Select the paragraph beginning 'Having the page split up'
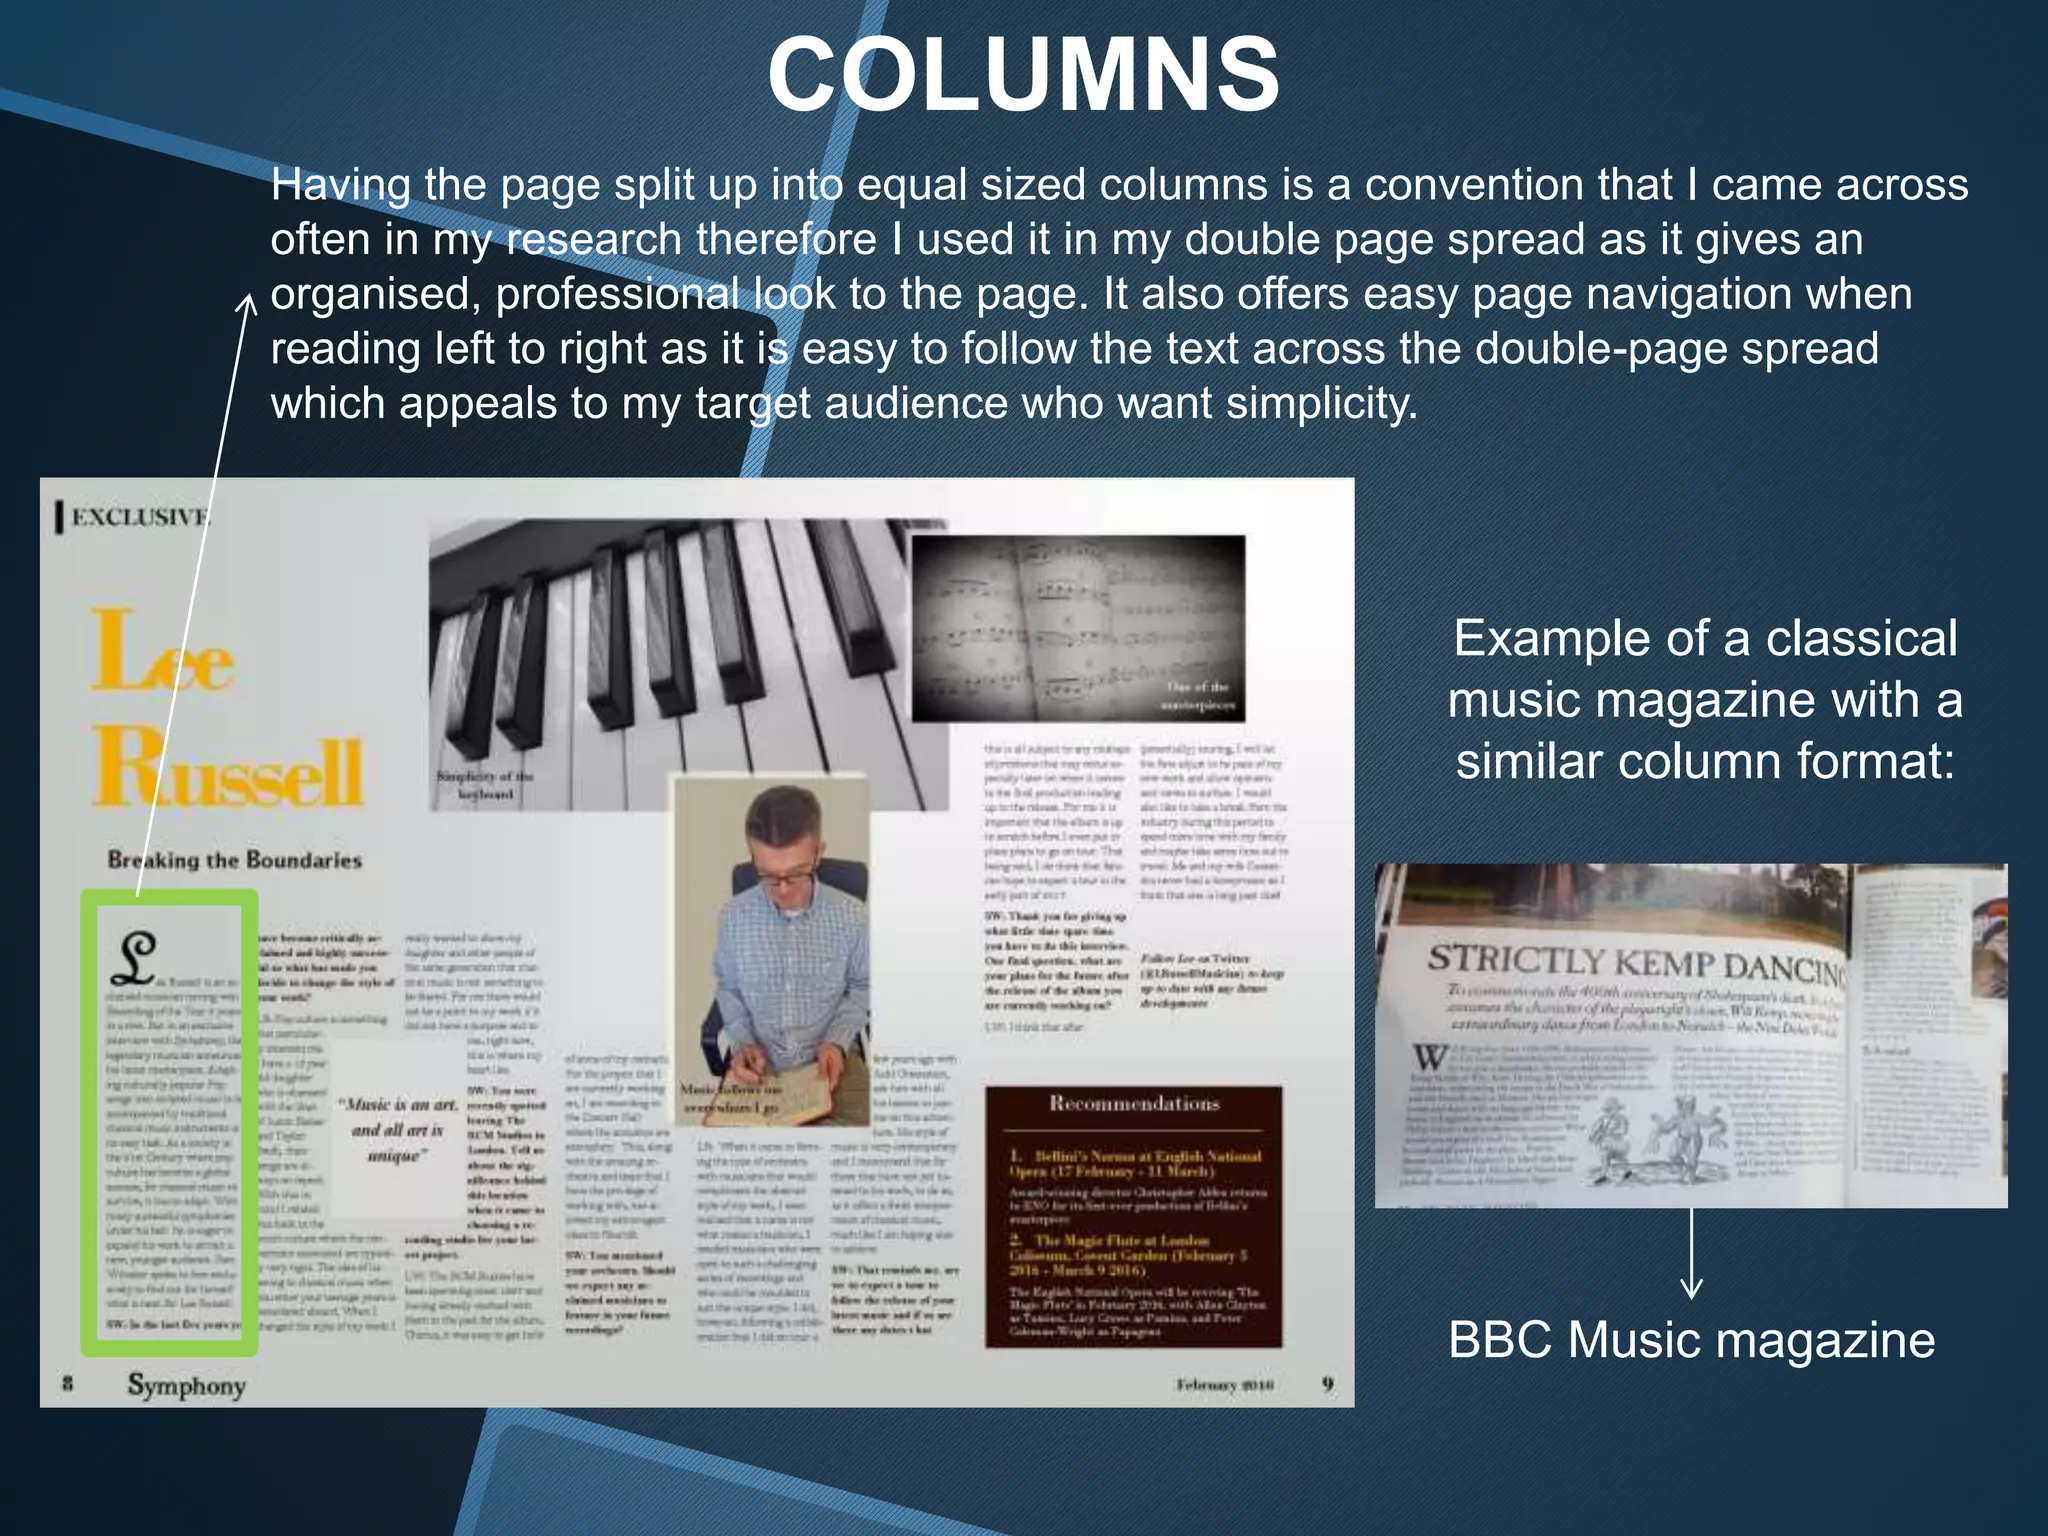The height and width of the screenshot is (1536, 2048). [1119, 294]
